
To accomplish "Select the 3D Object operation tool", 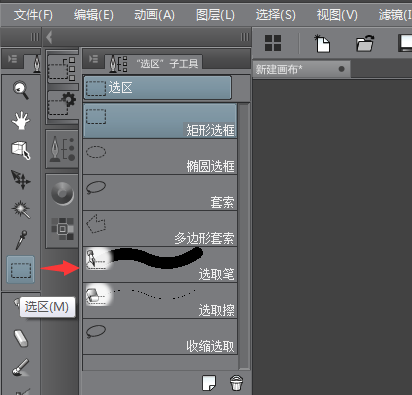I will pyautogui.click(x=21, y=150).
